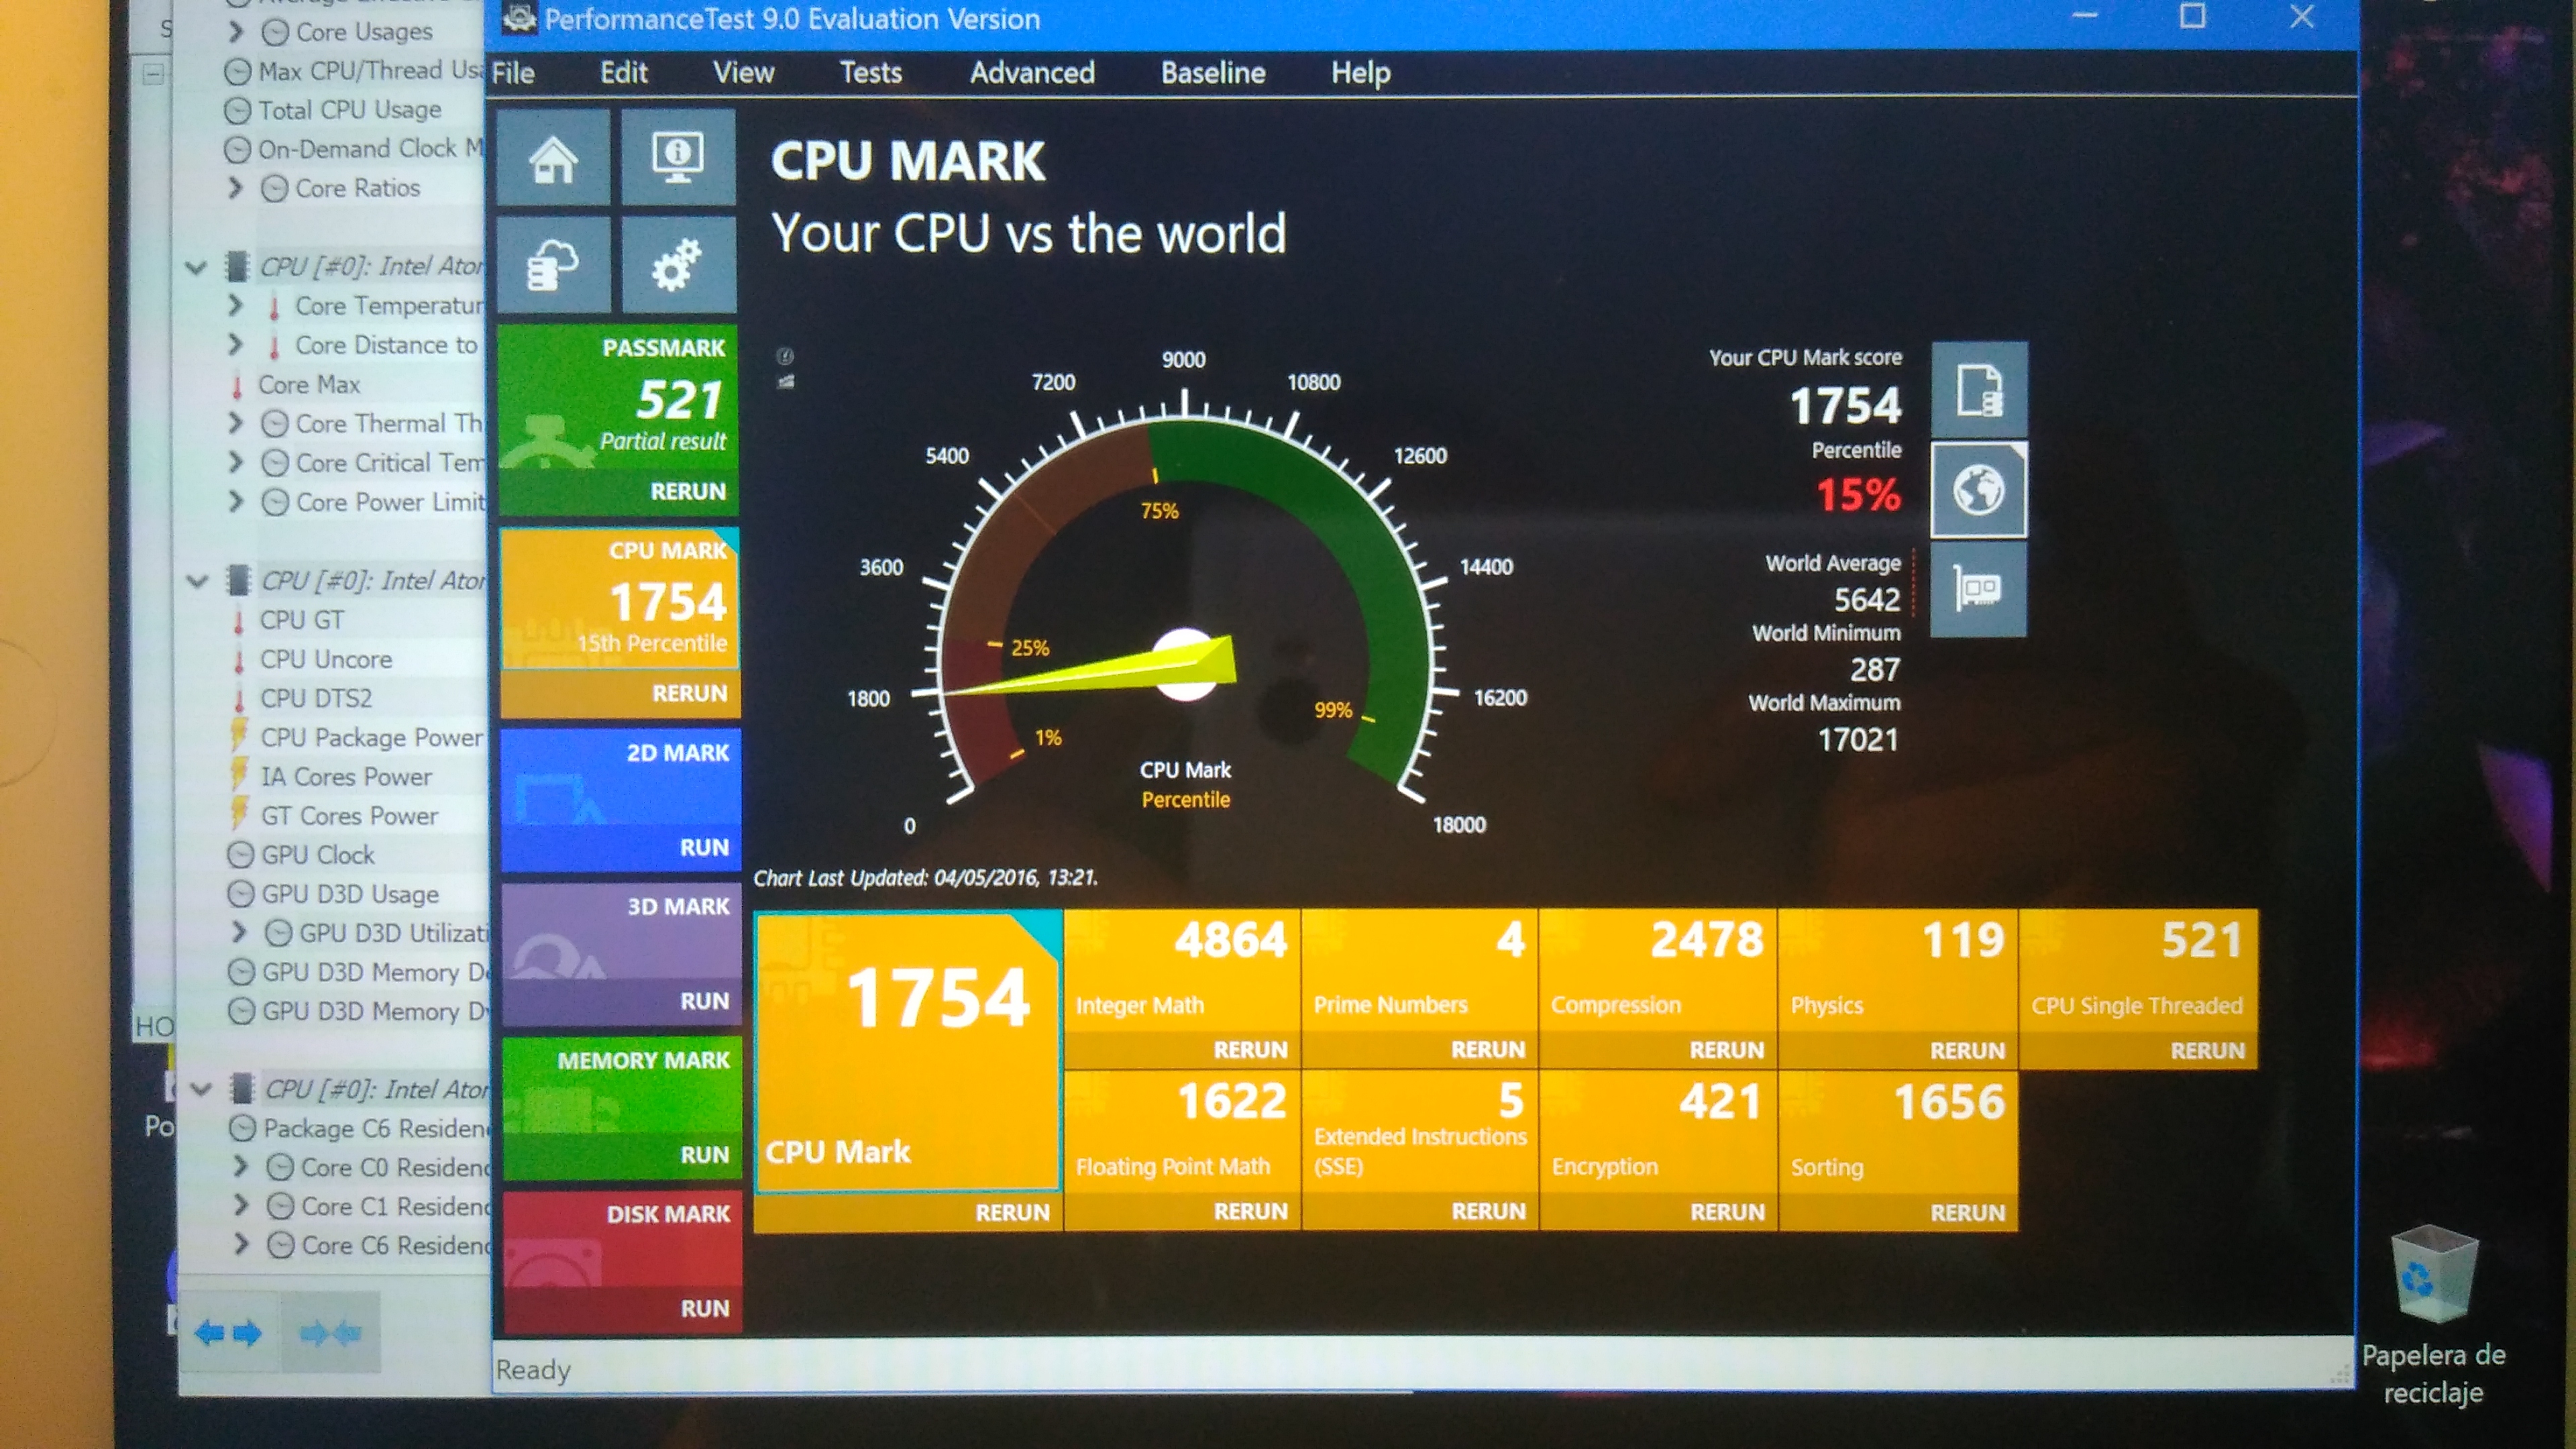Click the results document icon

[x=1979, y=389]
